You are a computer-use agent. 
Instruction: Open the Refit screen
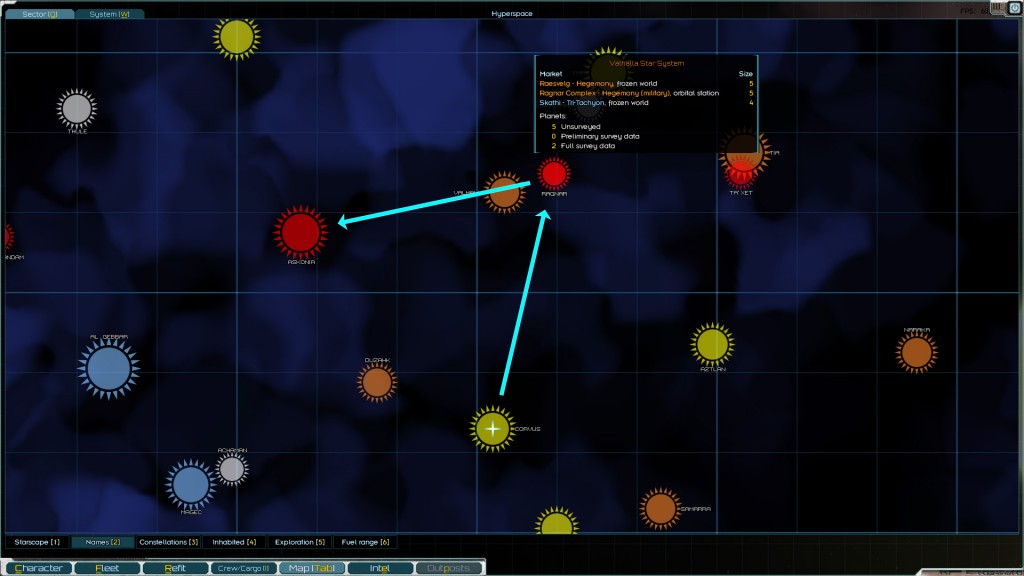coord(175,568)
